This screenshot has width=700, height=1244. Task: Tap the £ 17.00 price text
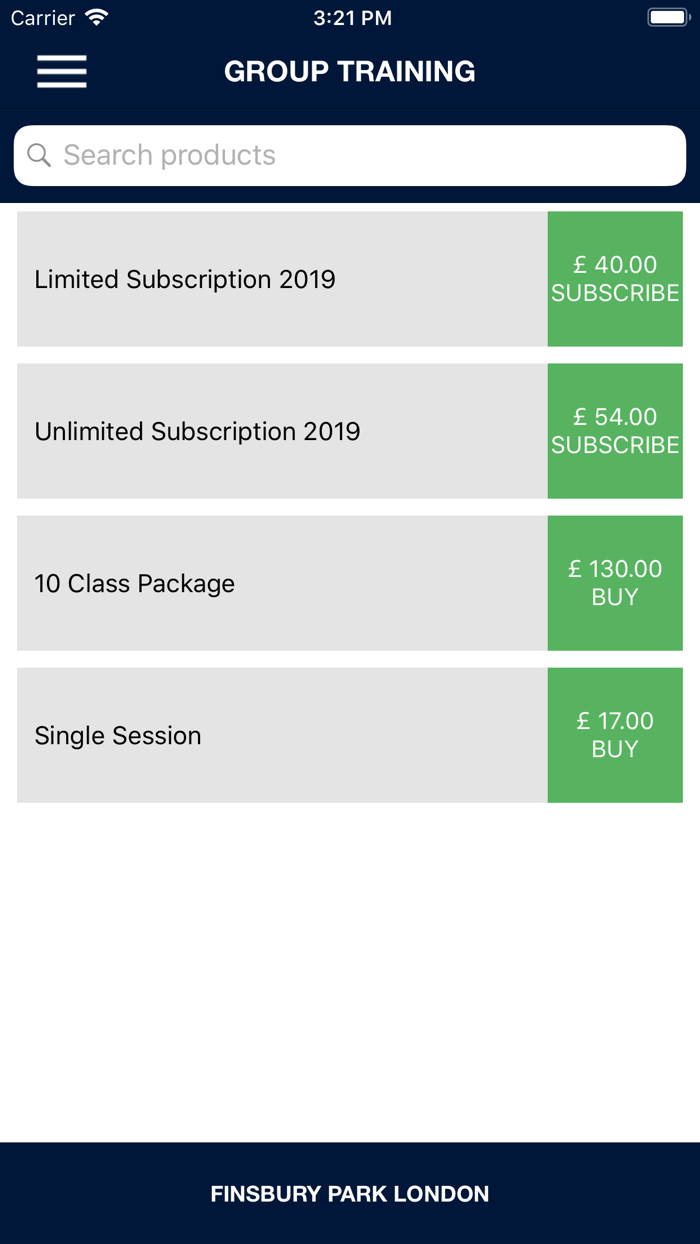[x=615, y=721]
